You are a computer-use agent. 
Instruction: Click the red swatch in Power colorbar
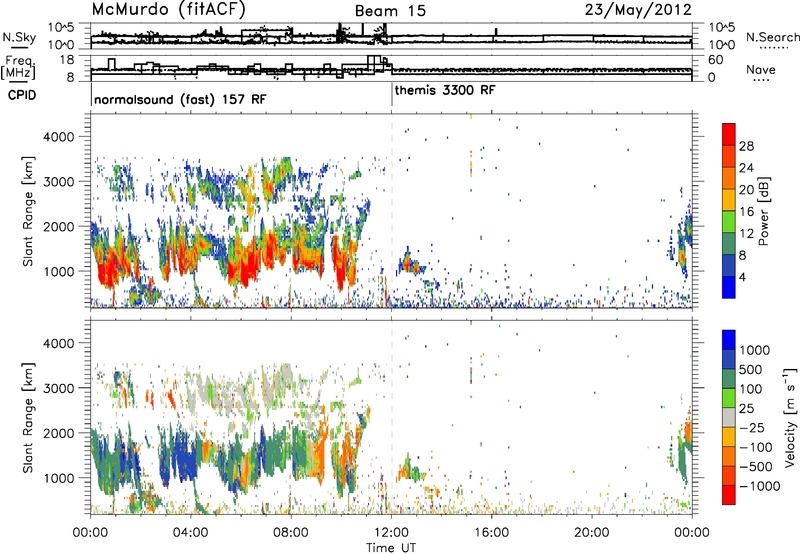729,134
